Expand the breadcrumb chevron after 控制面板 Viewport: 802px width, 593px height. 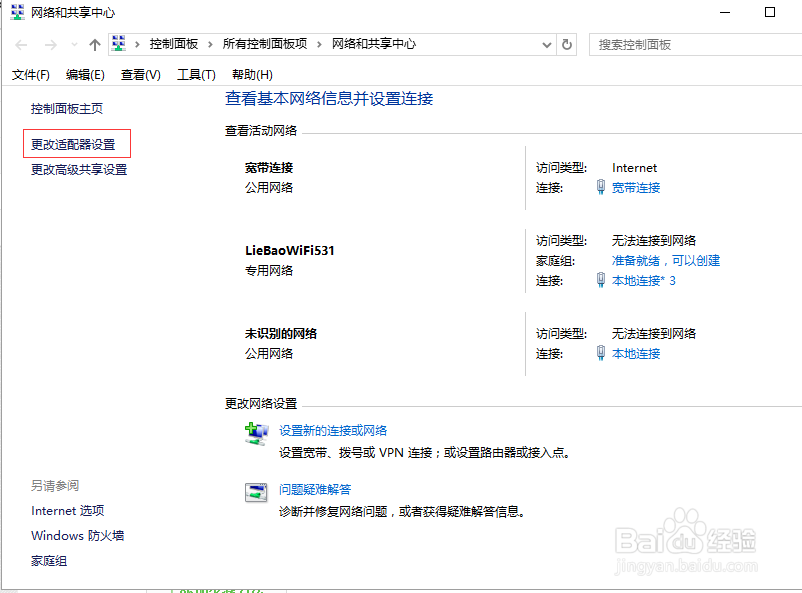pyautogui.click(x=211, y=43)
